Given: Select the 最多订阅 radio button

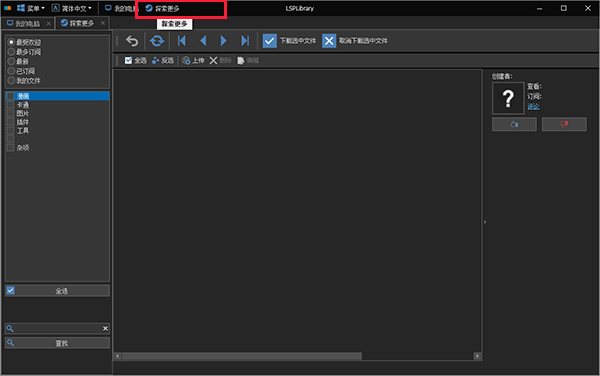Looking at the screenshot, I should [x=11, y=52].
